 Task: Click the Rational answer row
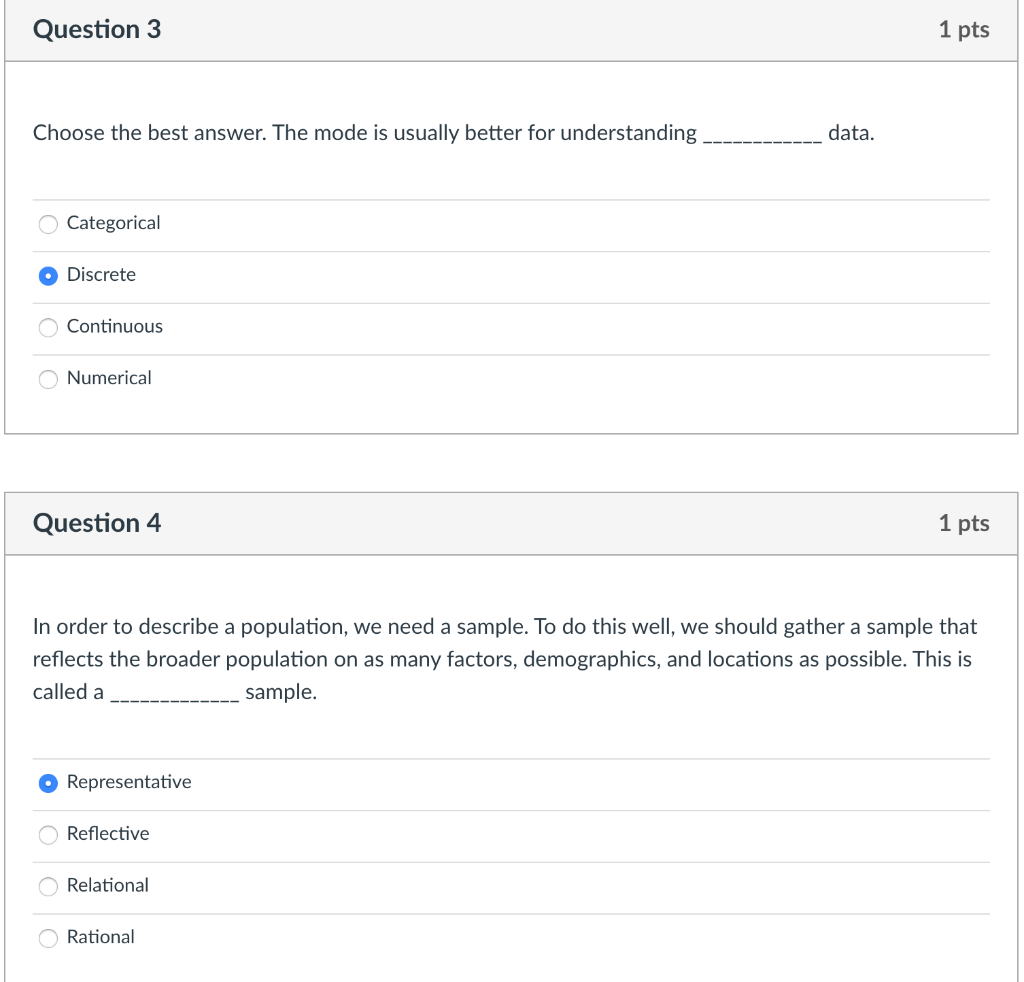300,937
